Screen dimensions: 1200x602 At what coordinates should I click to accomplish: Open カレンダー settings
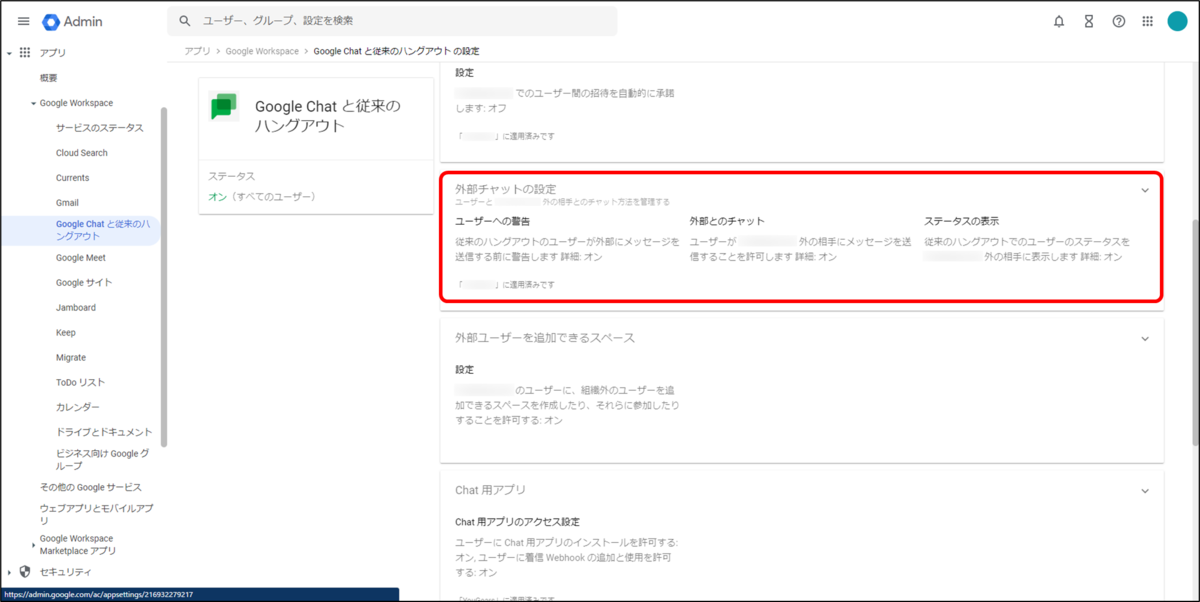[78, 408]
